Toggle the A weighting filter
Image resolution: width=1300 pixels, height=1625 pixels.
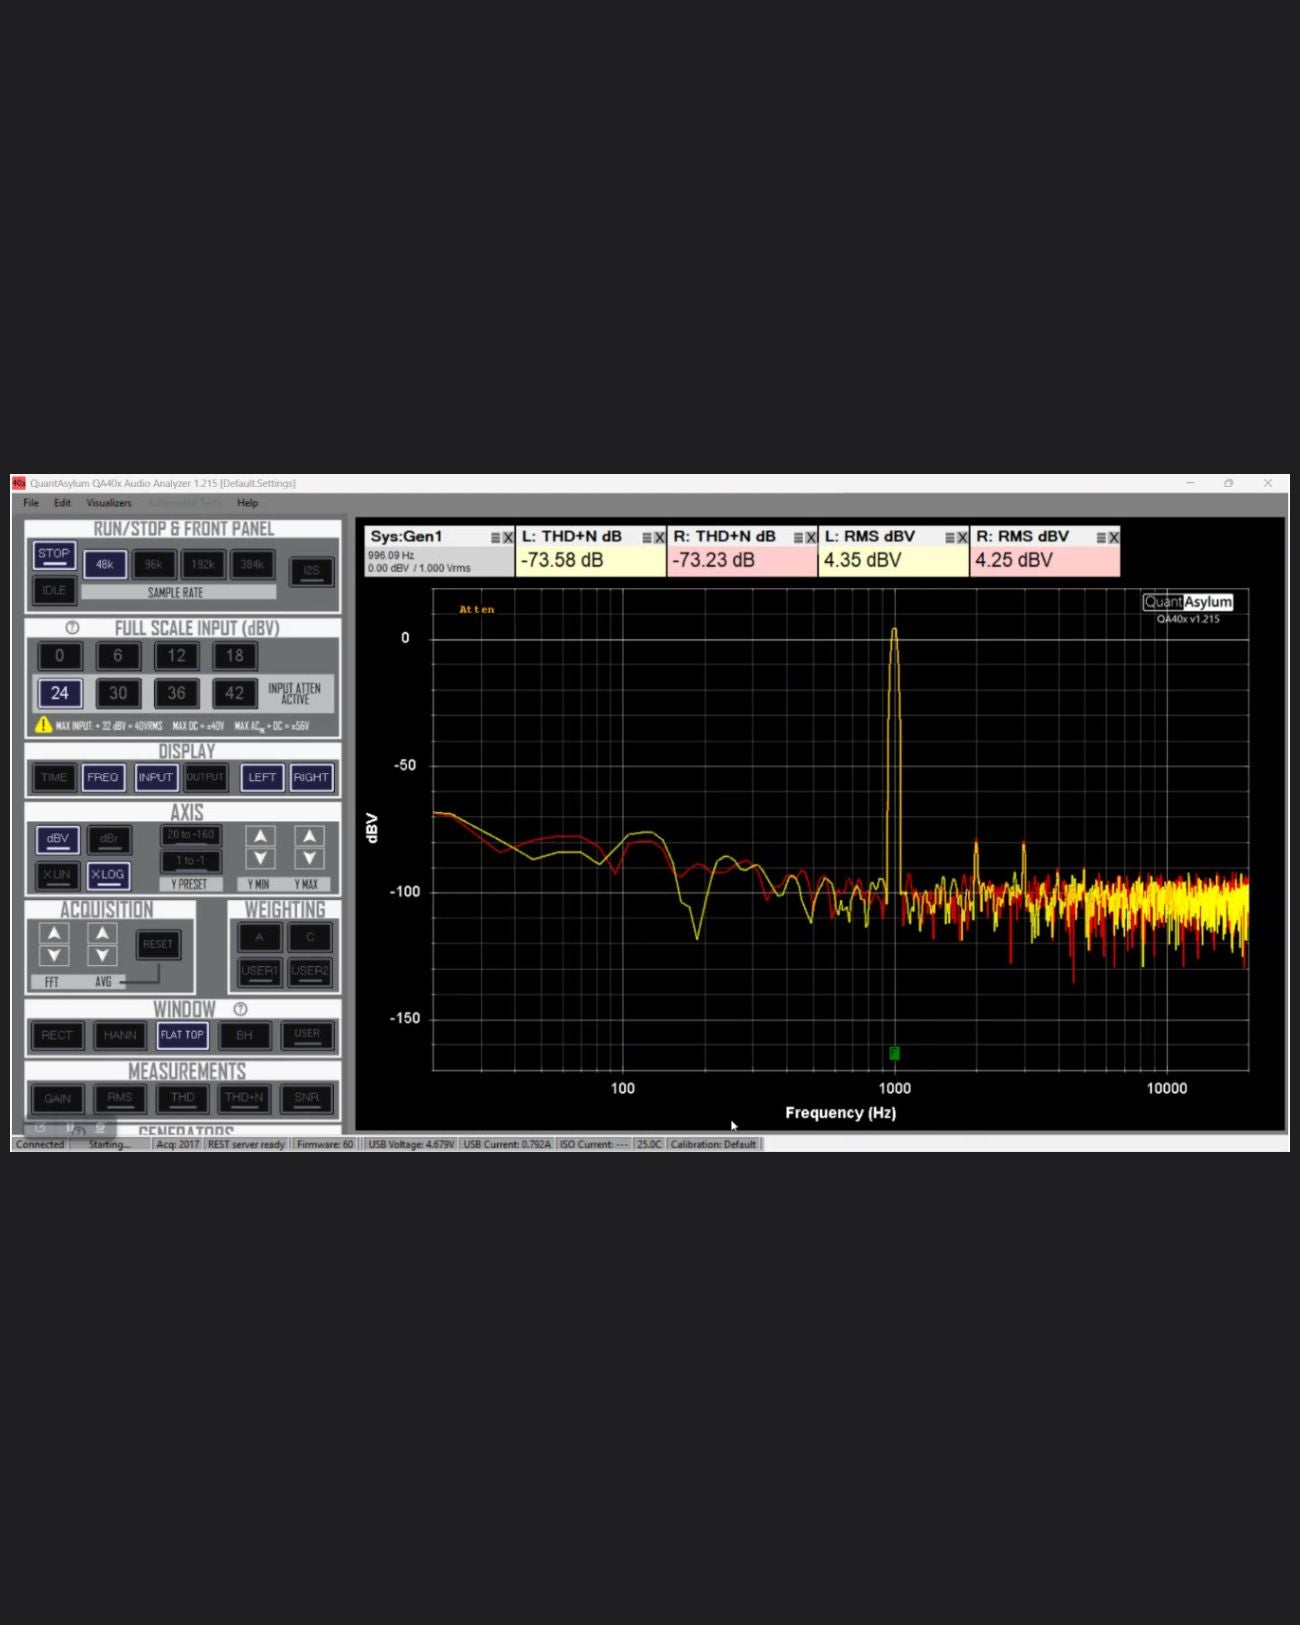click(259, 937)
